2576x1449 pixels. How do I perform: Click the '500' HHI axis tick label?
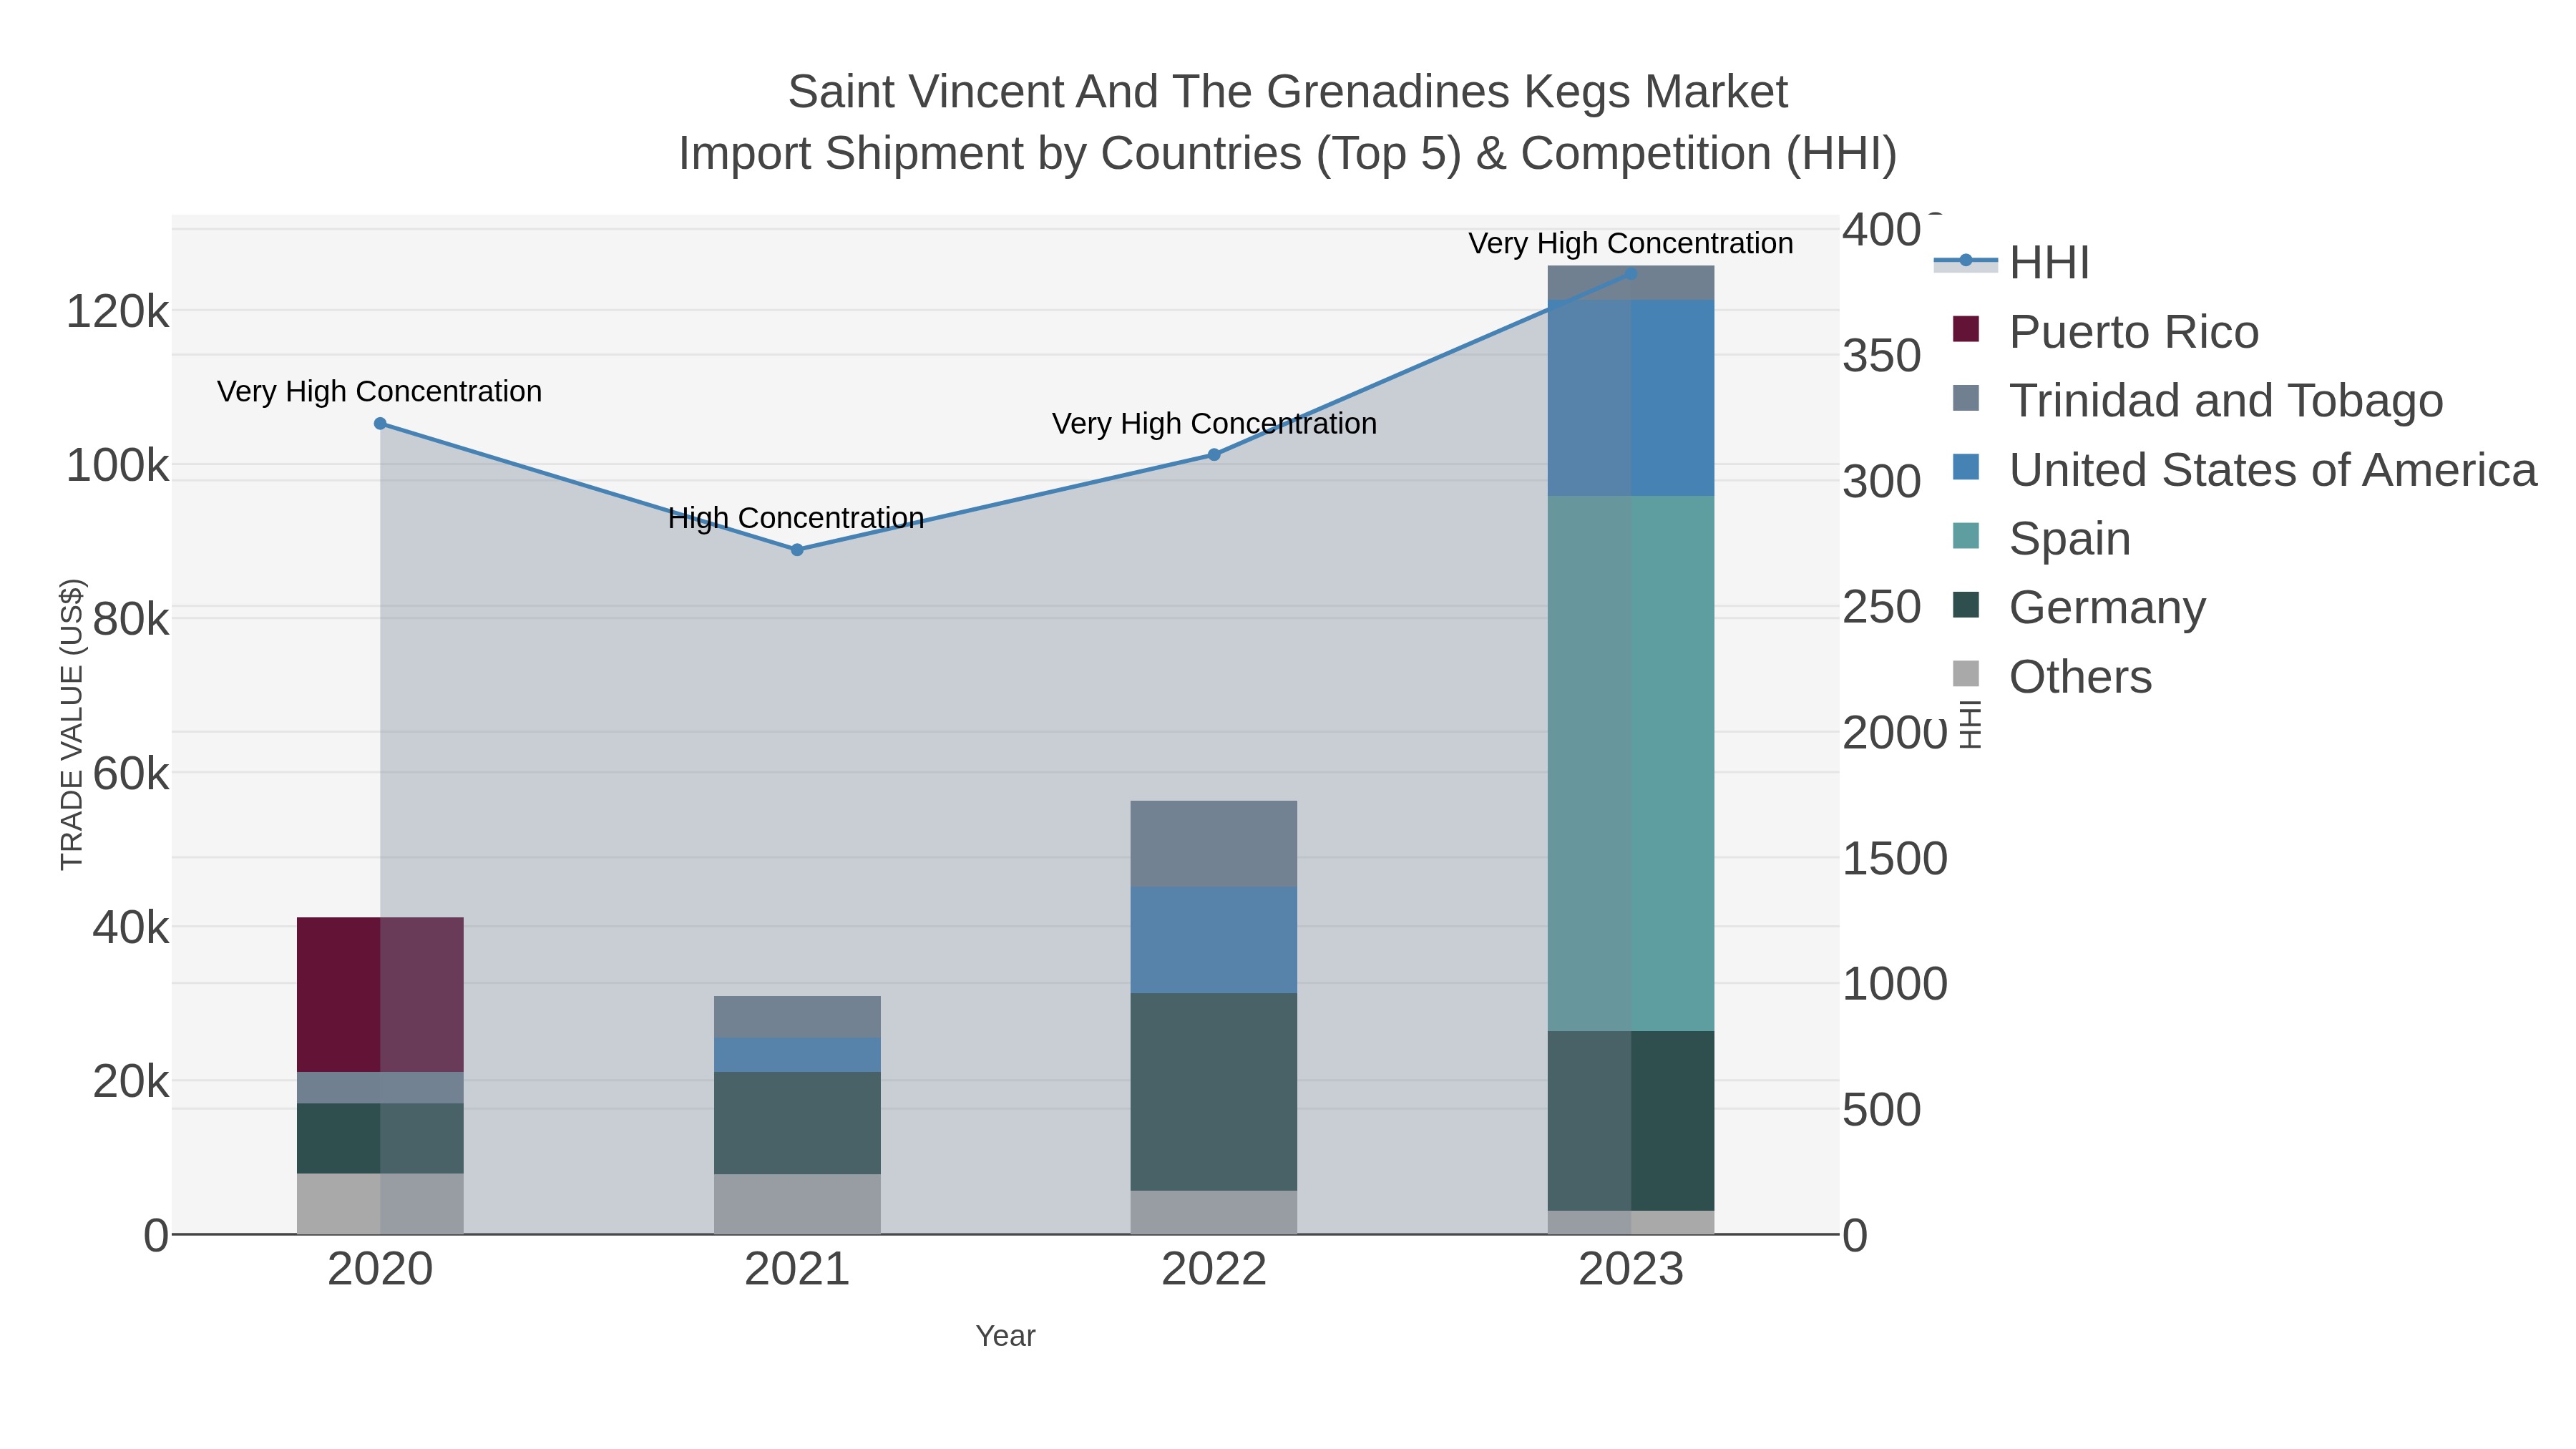click(1882, 1110)
